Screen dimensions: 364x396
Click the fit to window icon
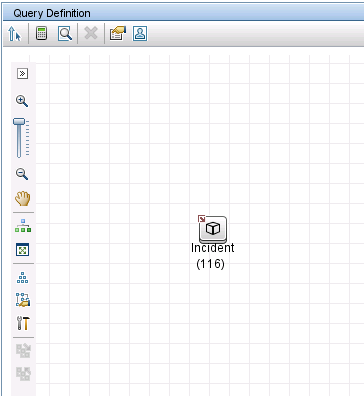click(23, 249)
